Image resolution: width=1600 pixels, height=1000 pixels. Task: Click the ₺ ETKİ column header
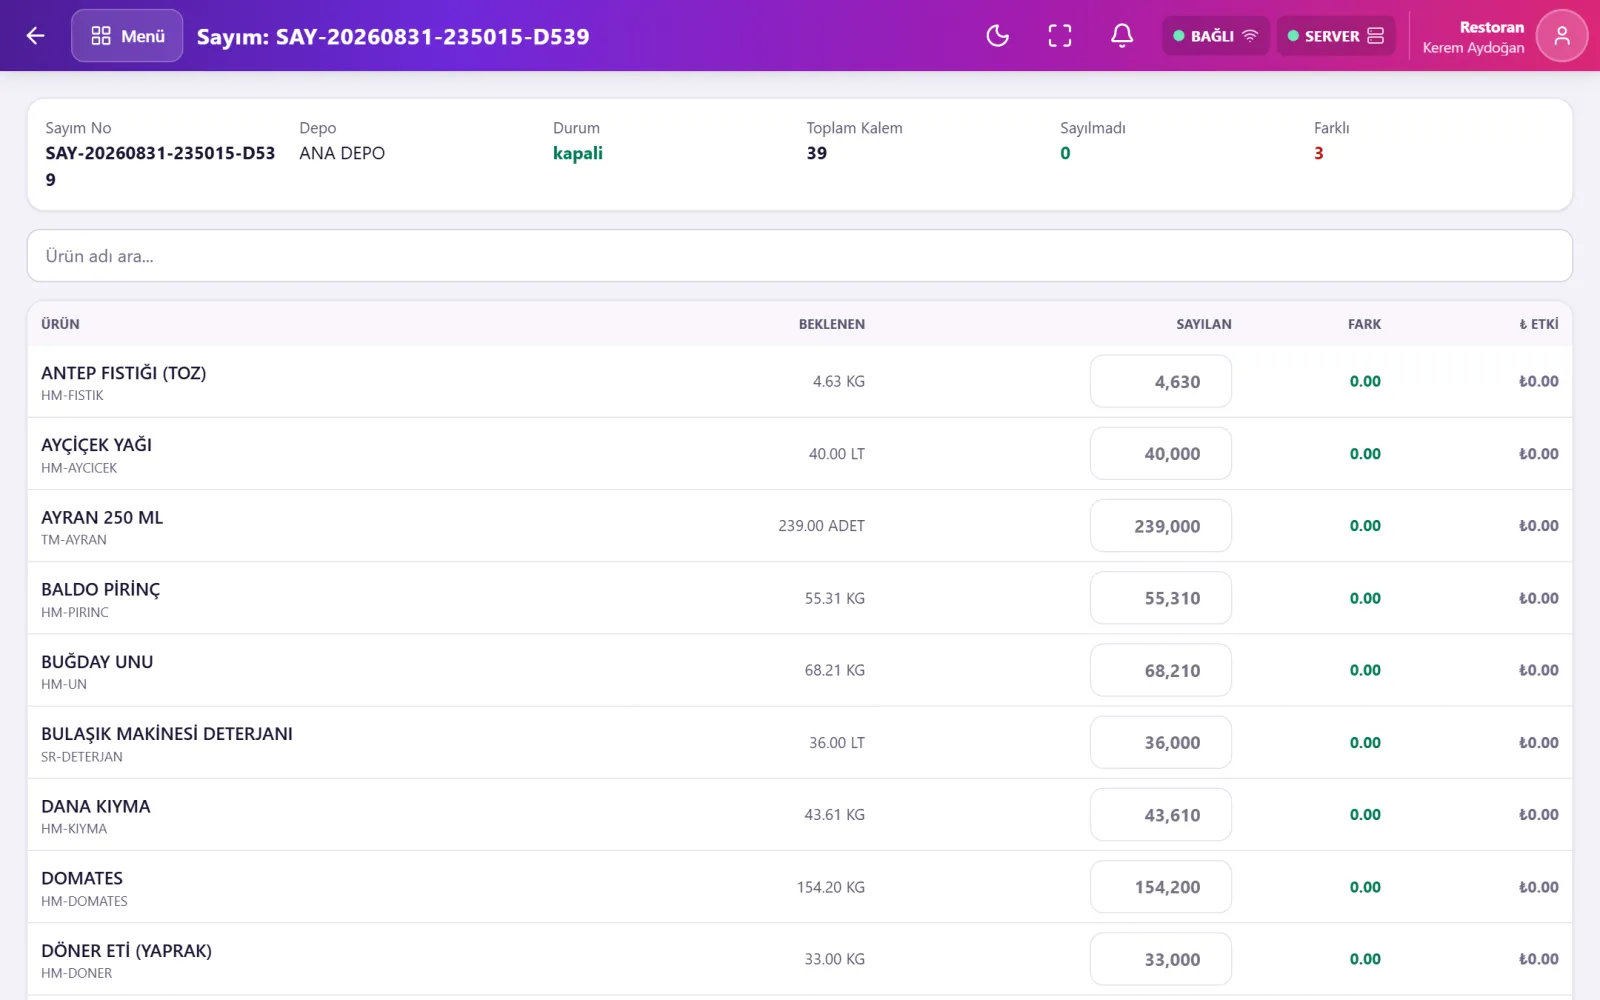pos(1538,324)
